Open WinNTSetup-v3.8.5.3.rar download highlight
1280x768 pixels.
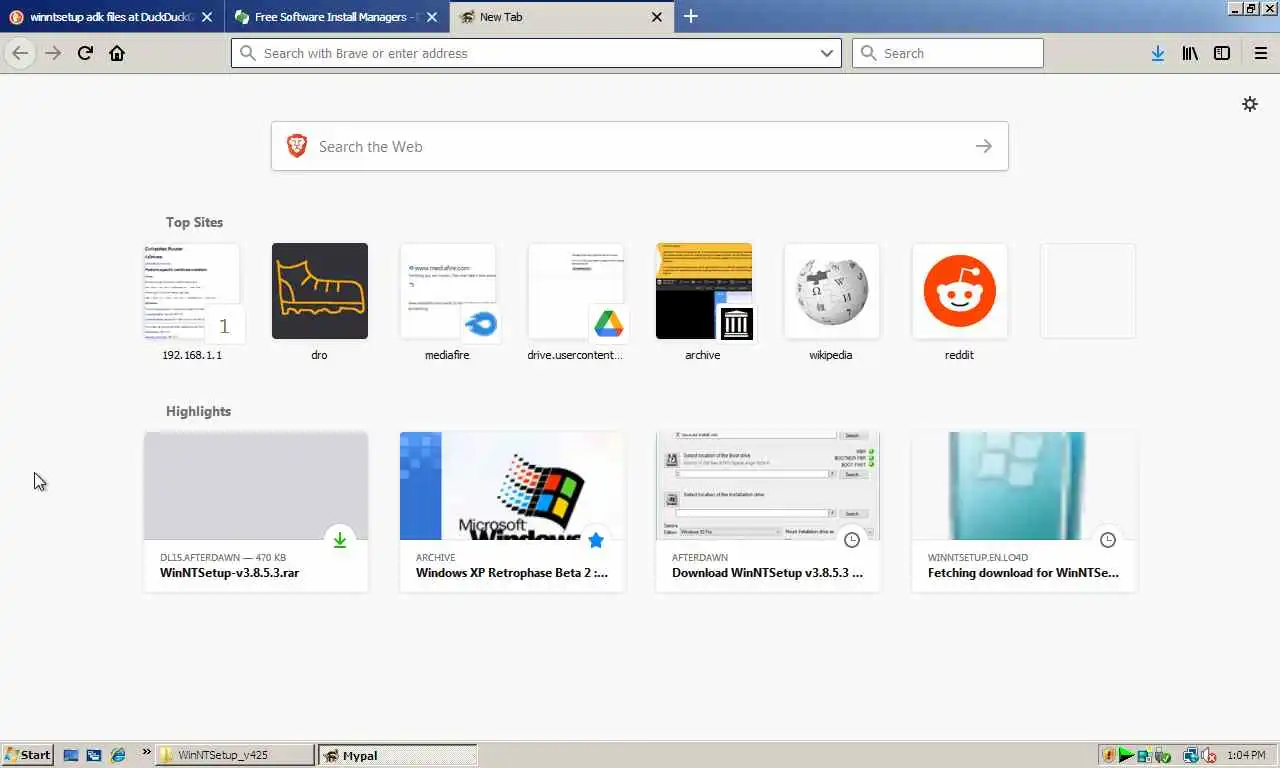[x=256, y=512]
